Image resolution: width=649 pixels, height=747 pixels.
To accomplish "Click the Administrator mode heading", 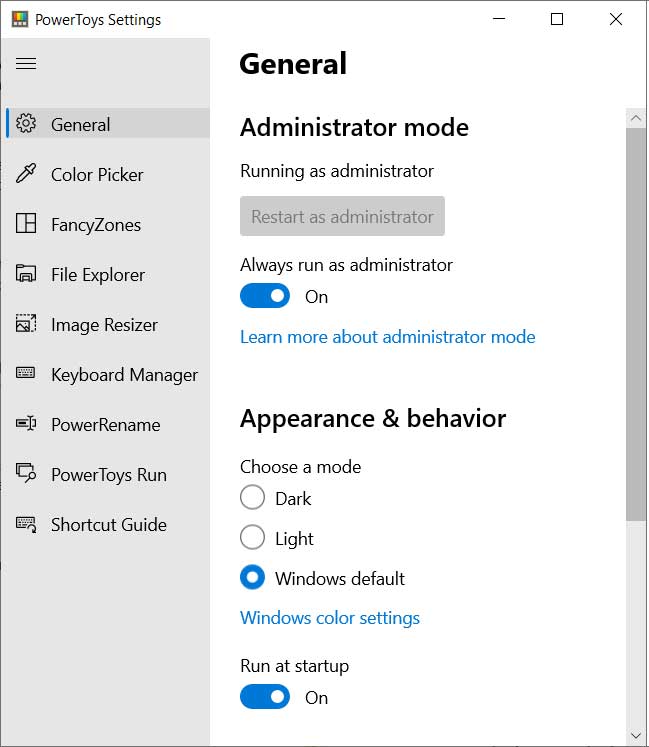I will [354, 128].
